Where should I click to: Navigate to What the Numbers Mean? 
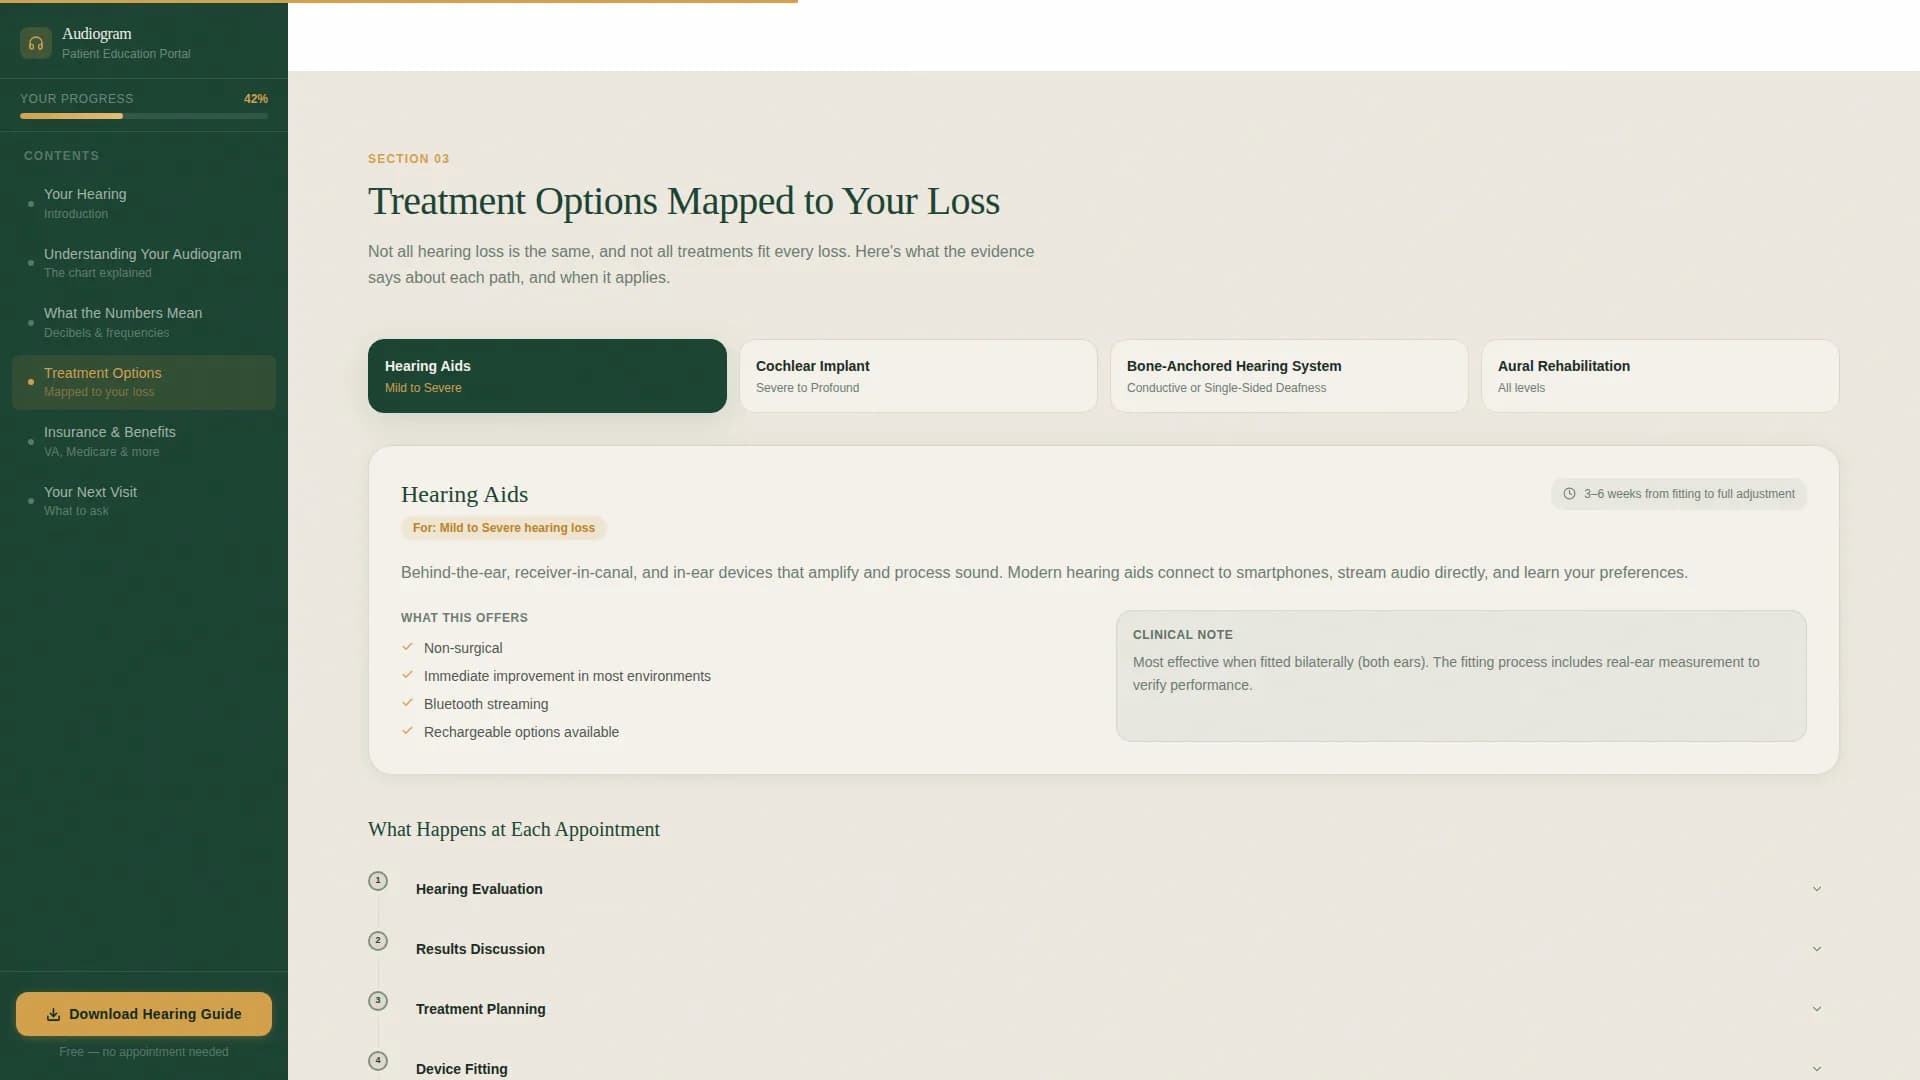pyautogui.click(x=144, y=322)
